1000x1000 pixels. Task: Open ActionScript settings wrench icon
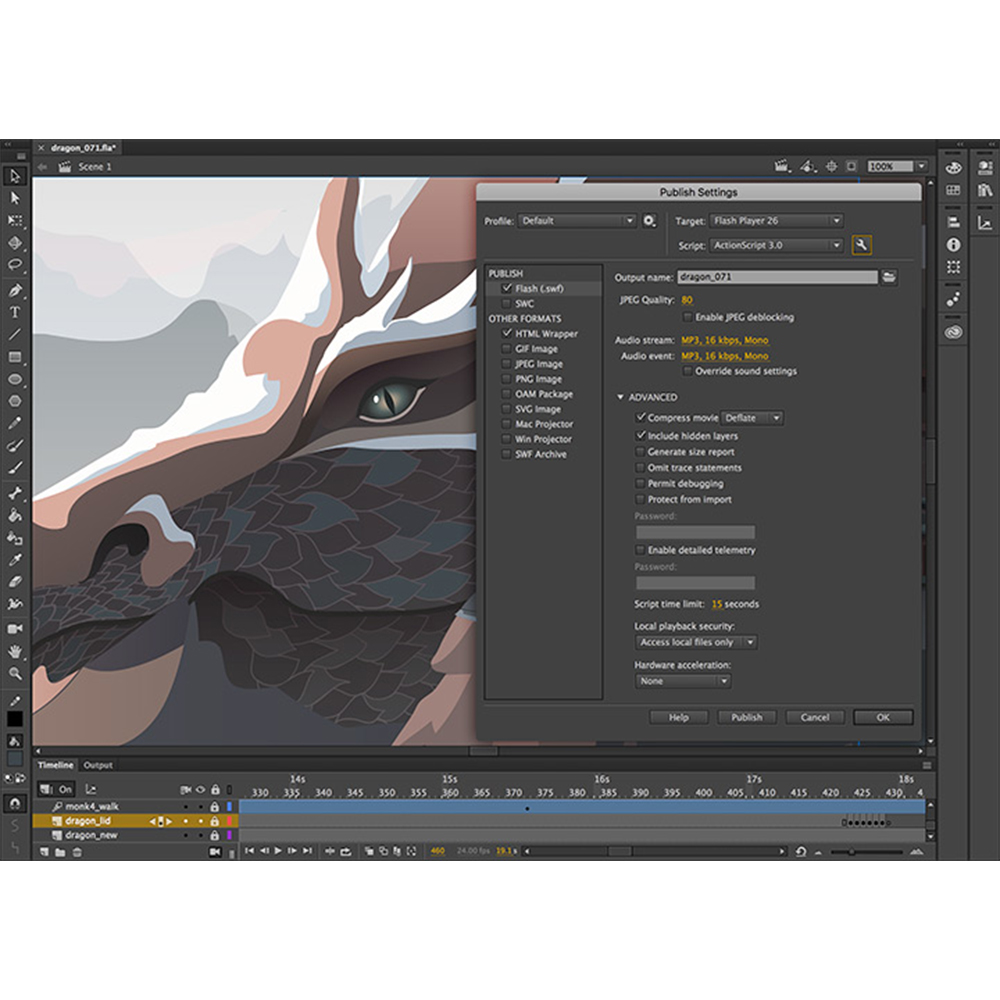tap(861, 245)
